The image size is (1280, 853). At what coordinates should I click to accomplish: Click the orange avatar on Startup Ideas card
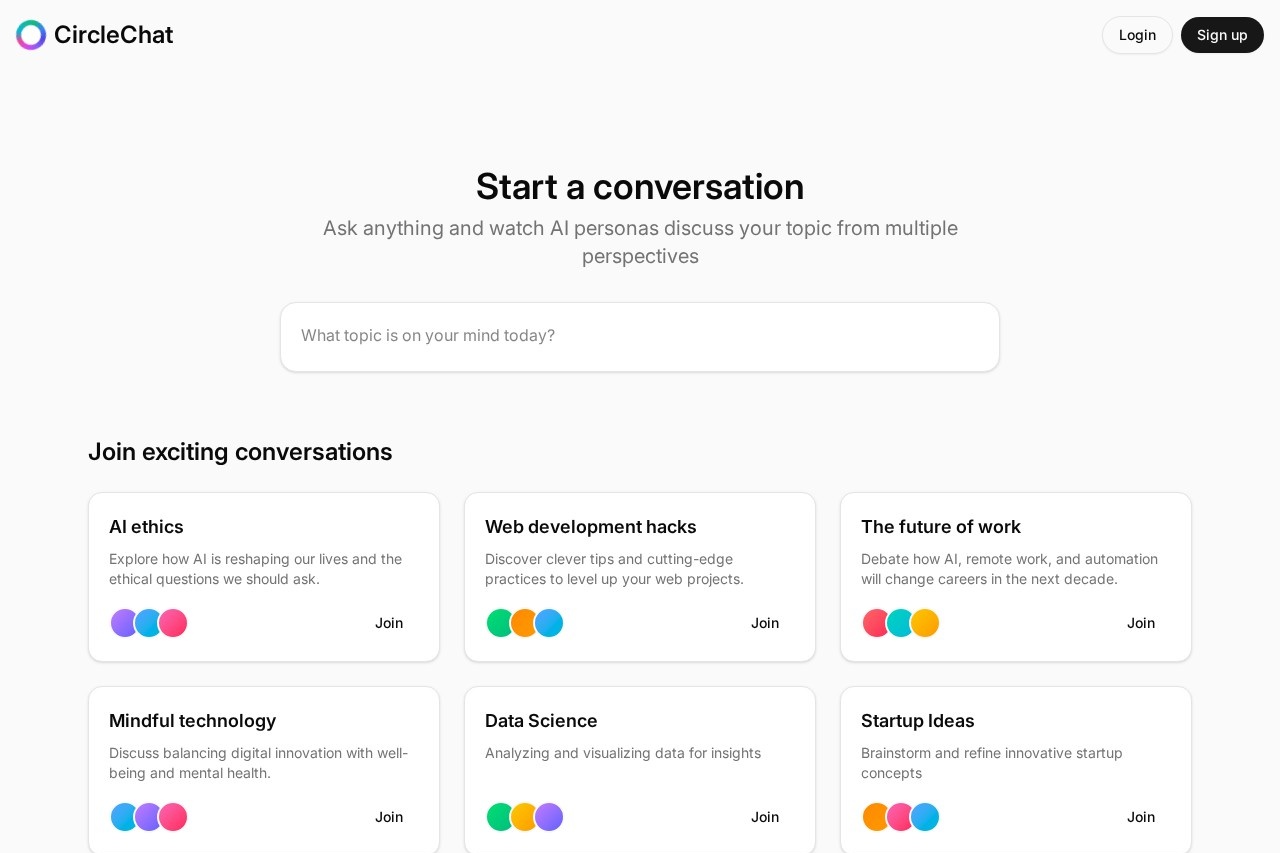point(875,817)
